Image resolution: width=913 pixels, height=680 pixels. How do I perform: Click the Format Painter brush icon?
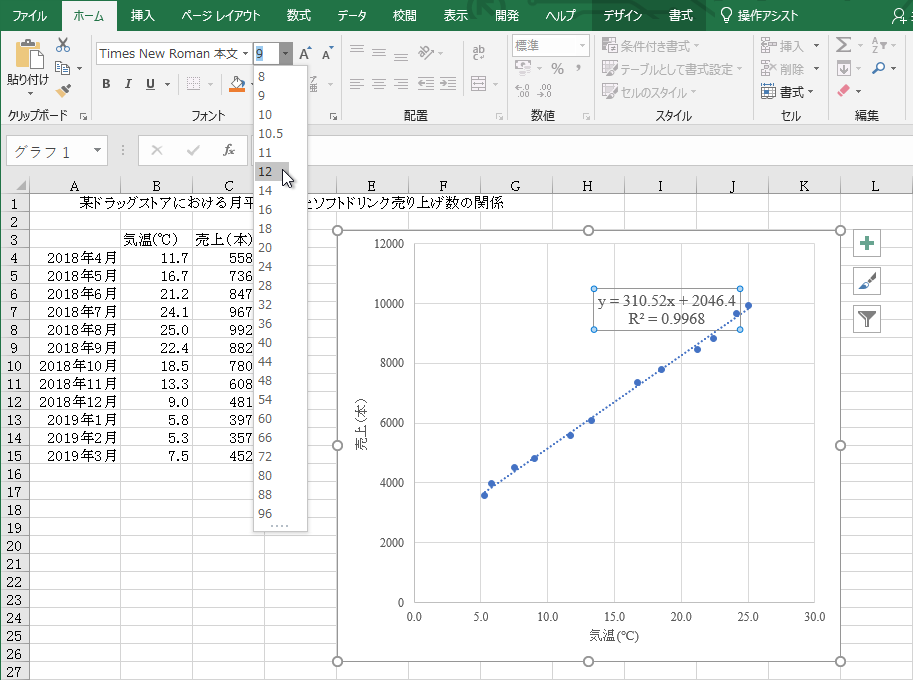63,90
